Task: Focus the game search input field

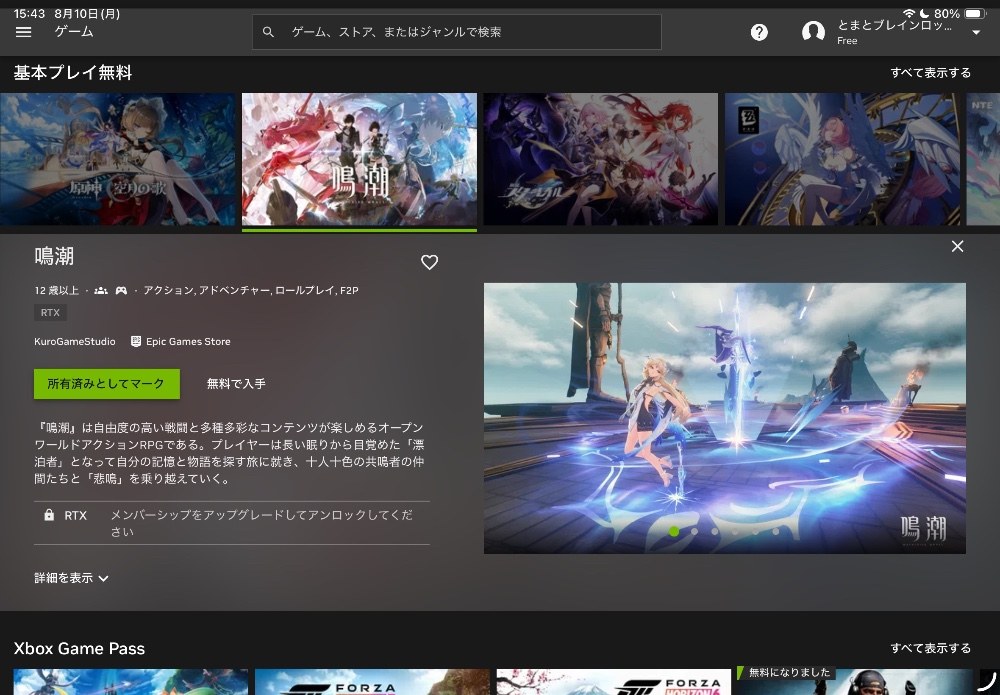Action: tap(457, 32)
